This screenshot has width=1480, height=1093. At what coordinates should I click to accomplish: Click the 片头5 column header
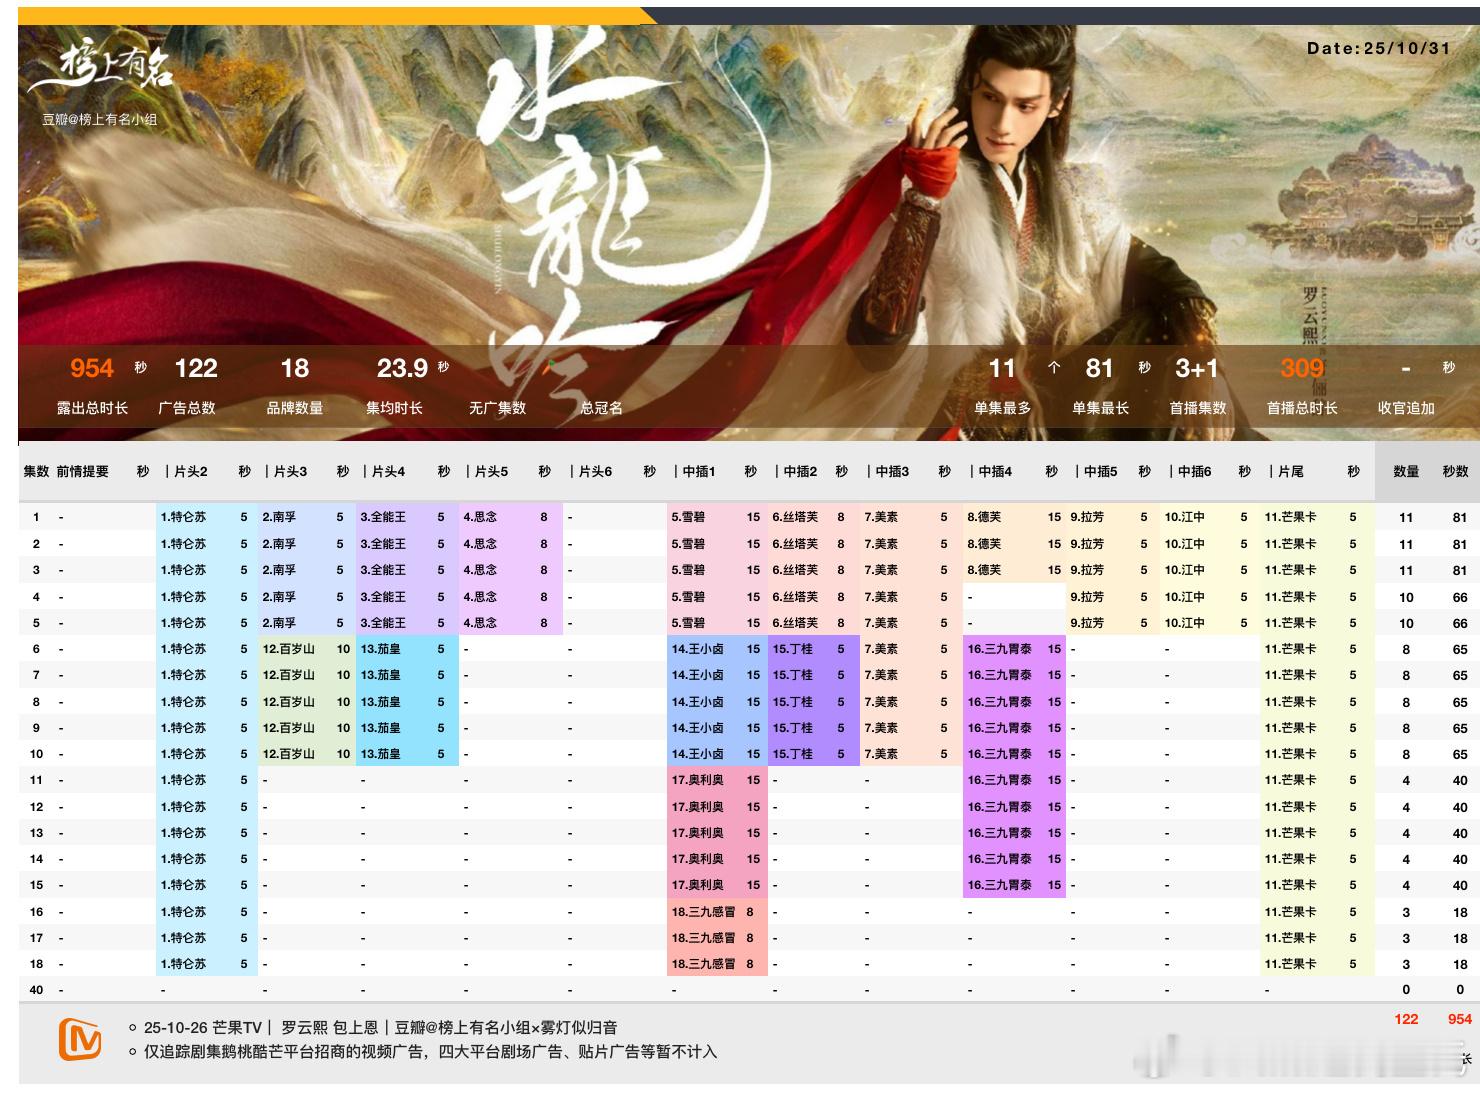click(487, 471)
